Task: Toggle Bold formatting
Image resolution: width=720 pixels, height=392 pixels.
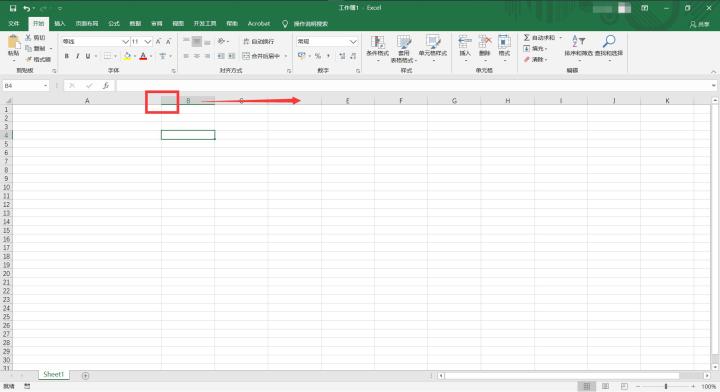Action: 67,56
